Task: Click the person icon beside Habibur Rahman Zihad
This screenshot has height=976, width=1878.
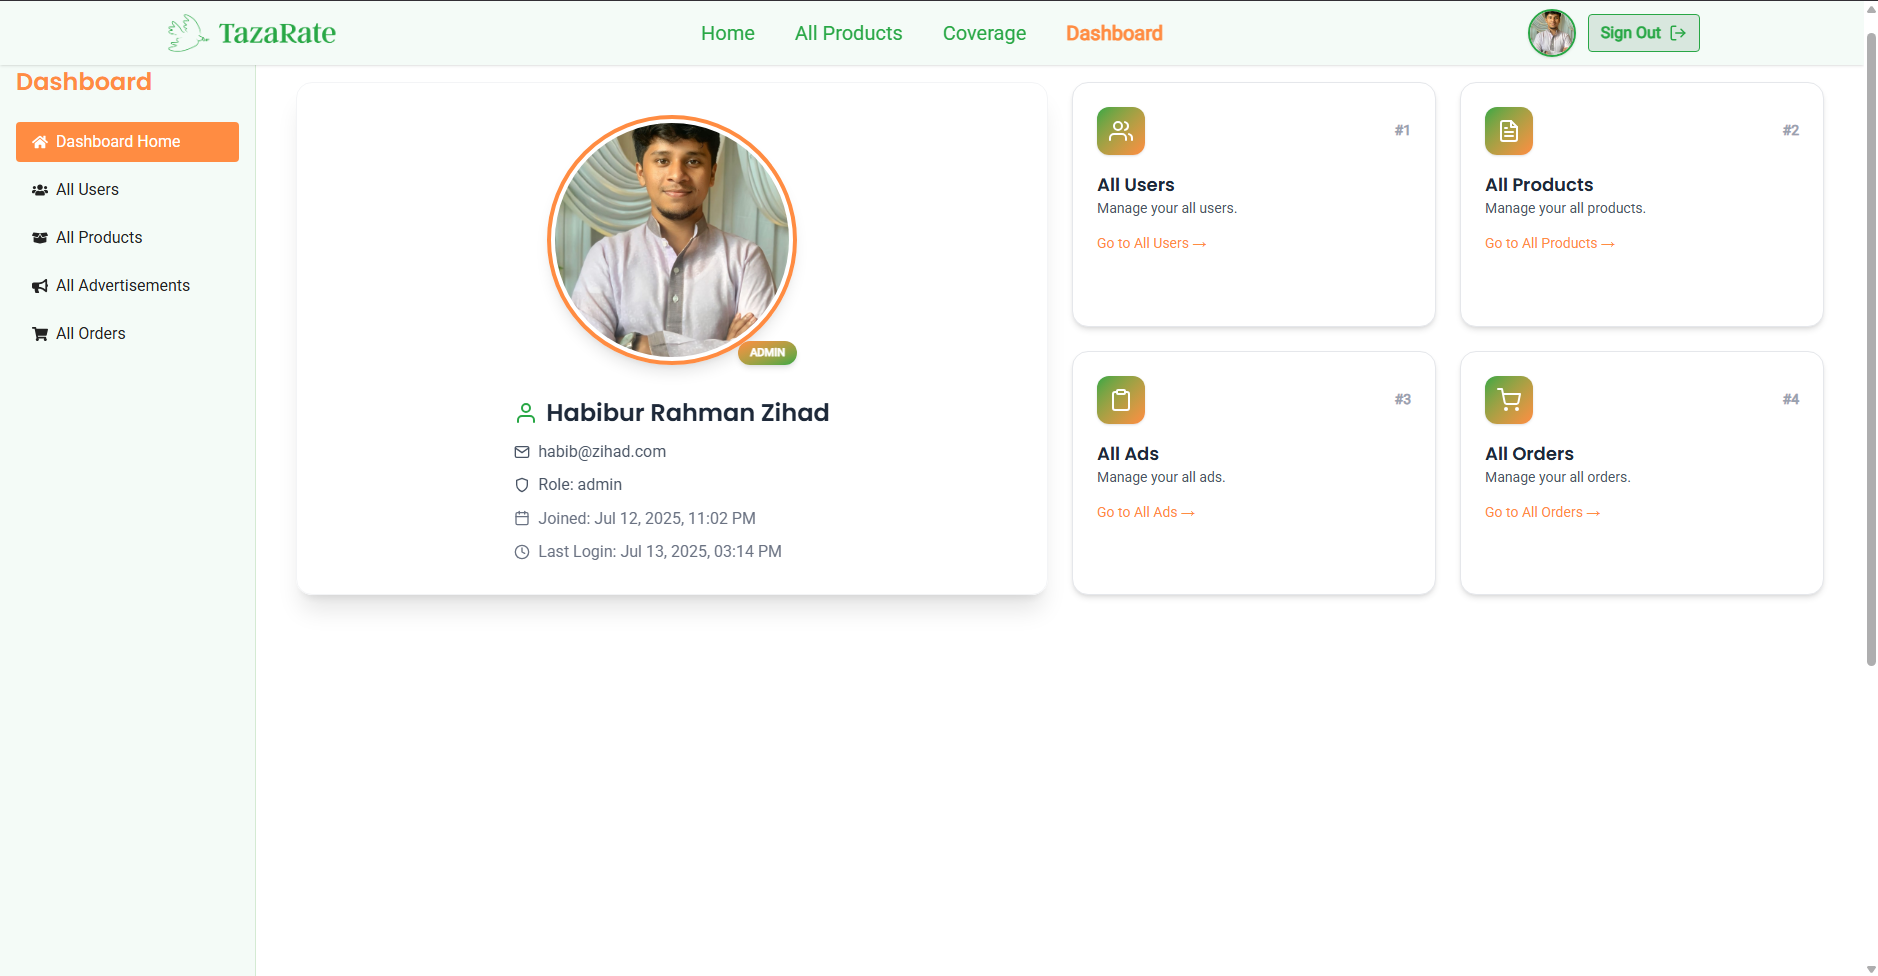Action: click(525, 413)
